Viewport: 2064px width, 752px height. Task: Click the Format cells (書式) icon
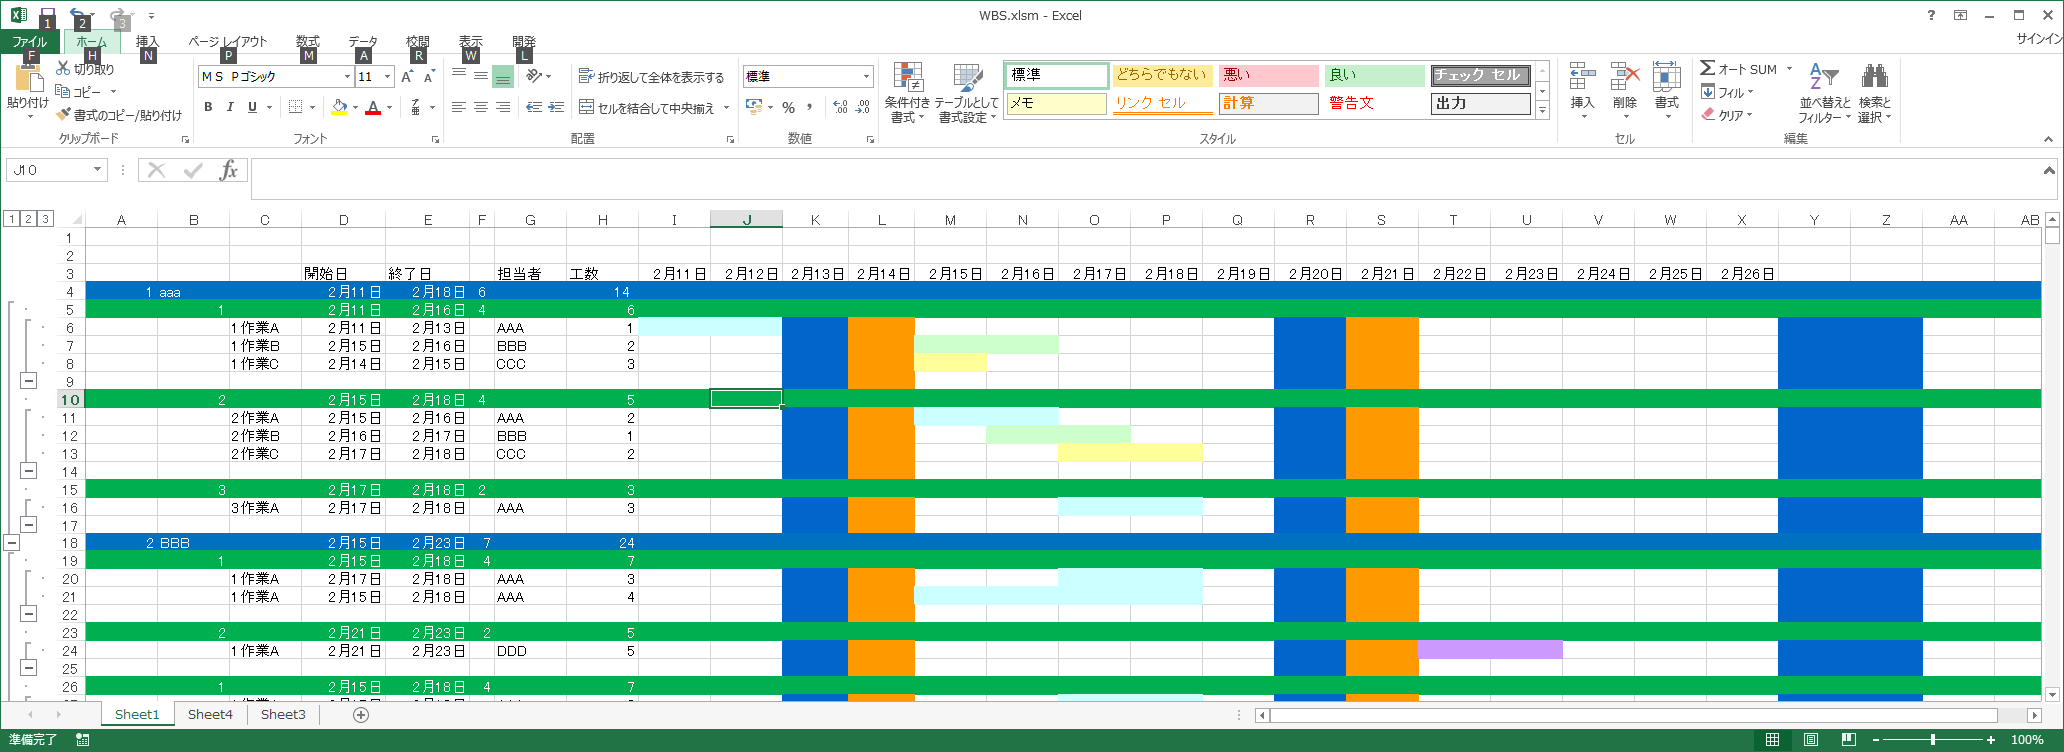click(x=1667, y=77)
